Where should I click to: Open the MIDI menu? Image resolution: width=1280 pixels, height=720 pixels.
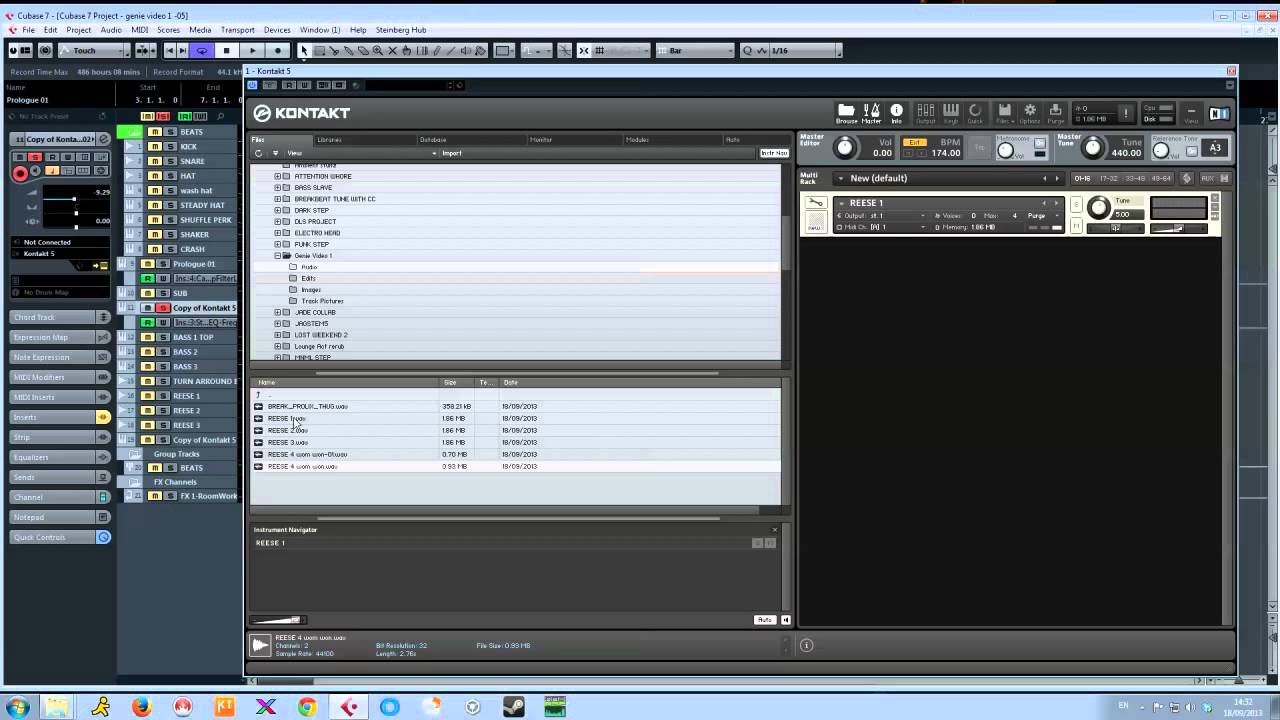[139, 30]
